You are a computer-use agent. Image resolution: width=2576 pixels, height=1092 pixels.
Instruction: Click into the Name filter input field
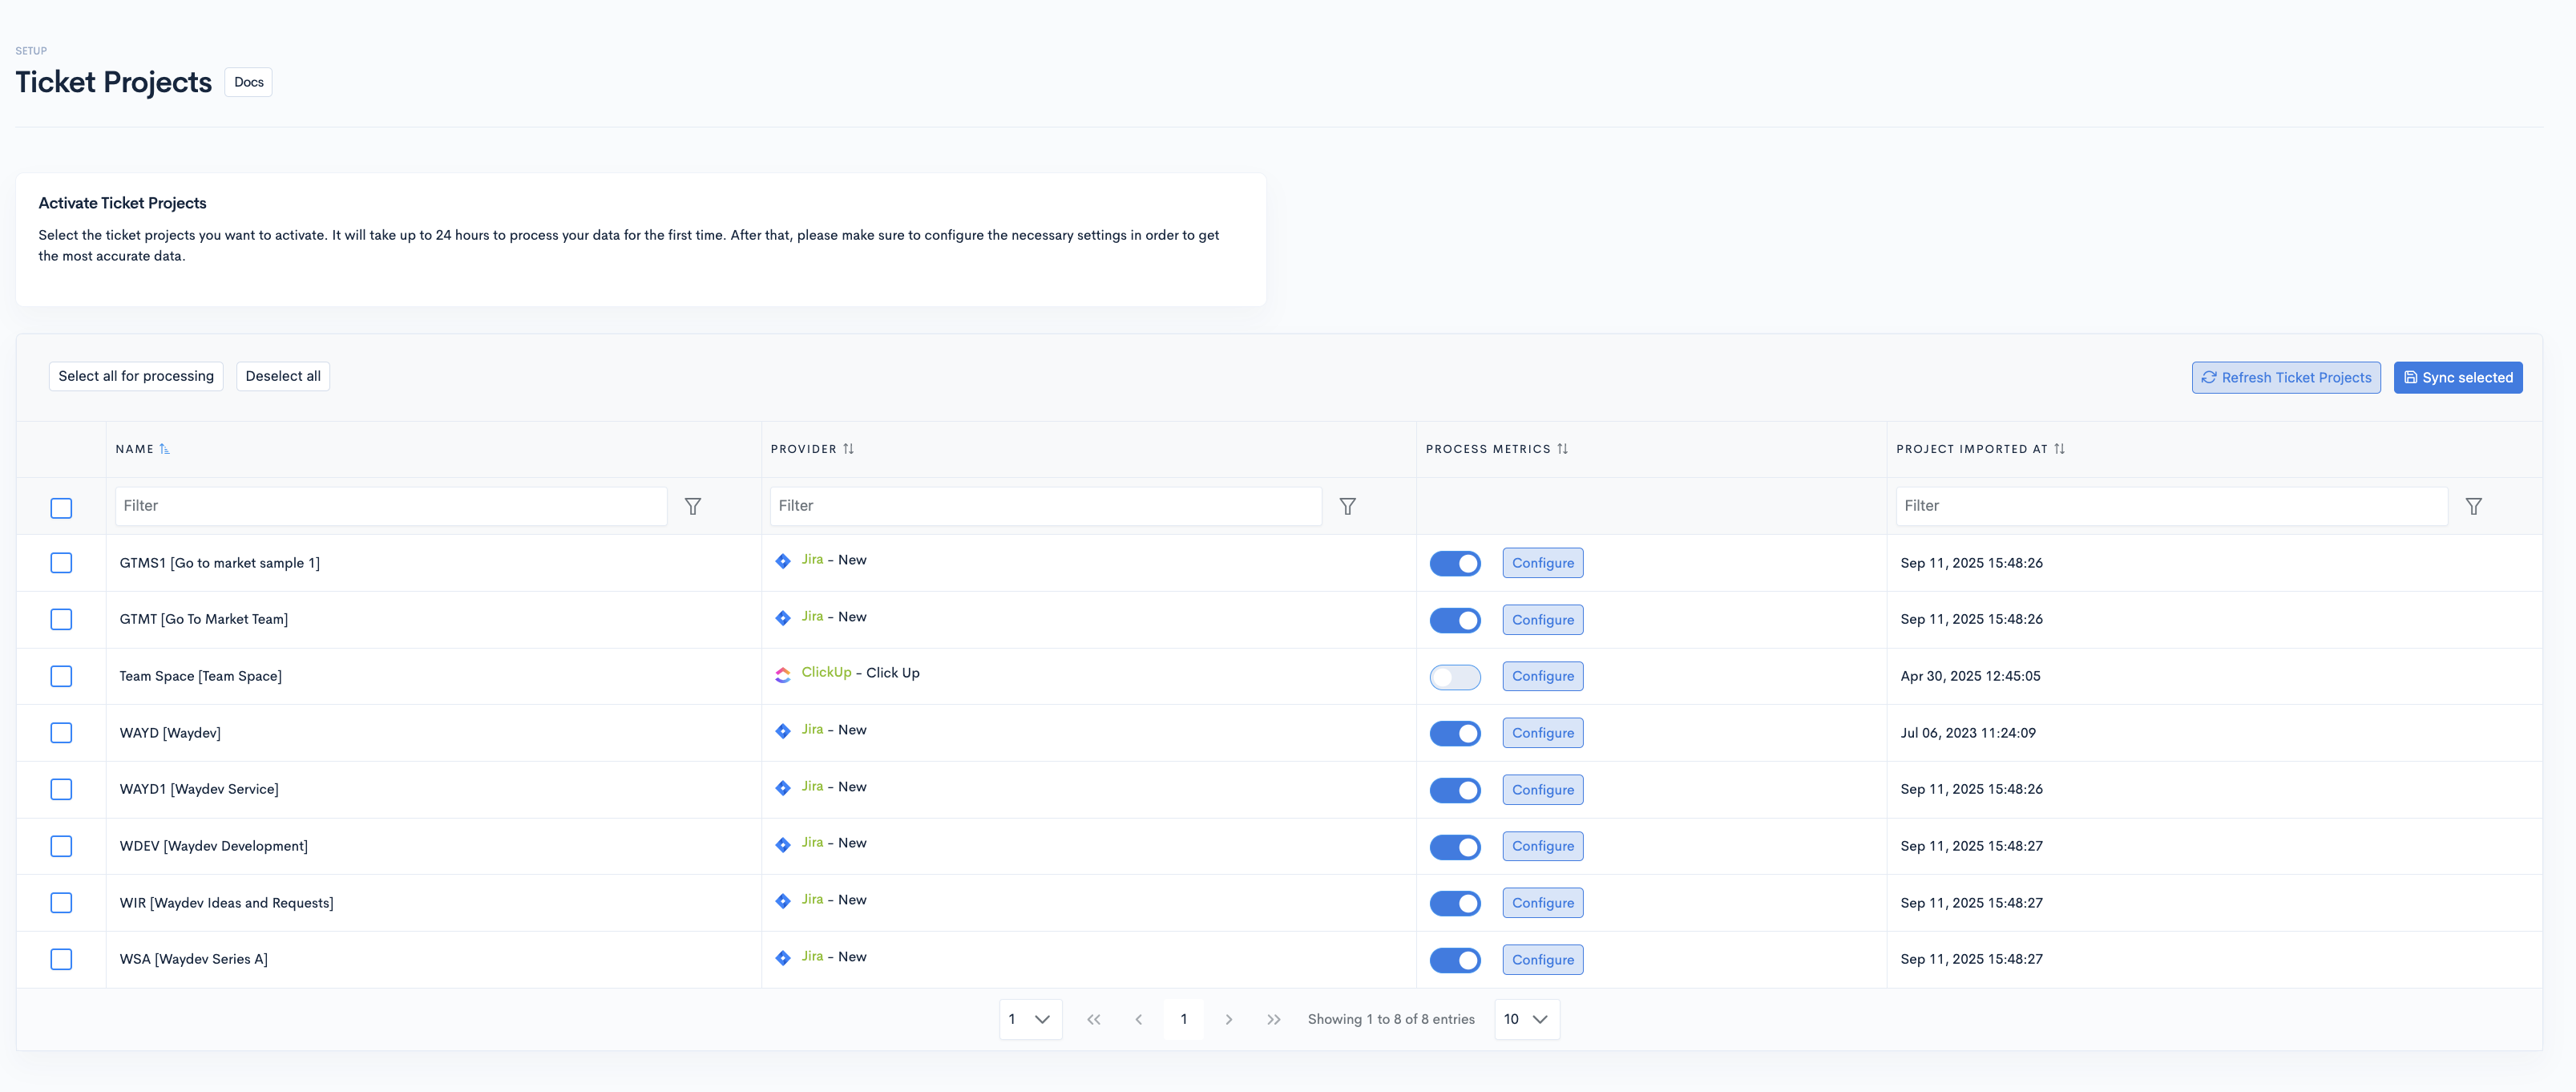(x=390, y=506)
